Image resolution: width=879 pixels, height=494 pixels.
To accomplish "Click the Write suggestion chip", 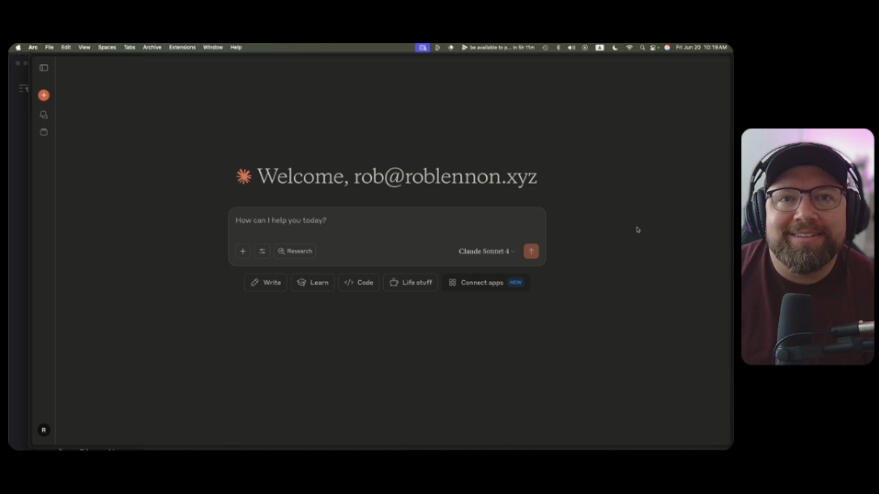I will (x=266, y=283).
